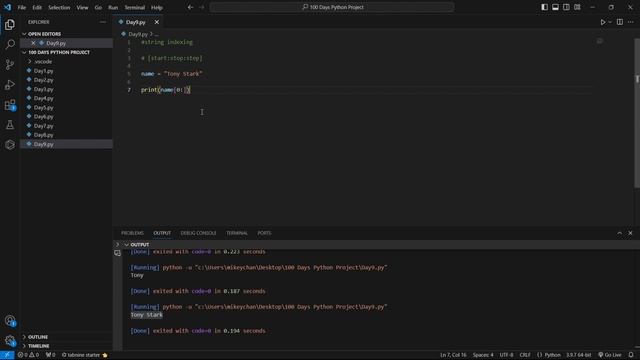Switch to the Terminal panel tab
The height and width of the screenshot is (360, 640).
coord(237,233)
